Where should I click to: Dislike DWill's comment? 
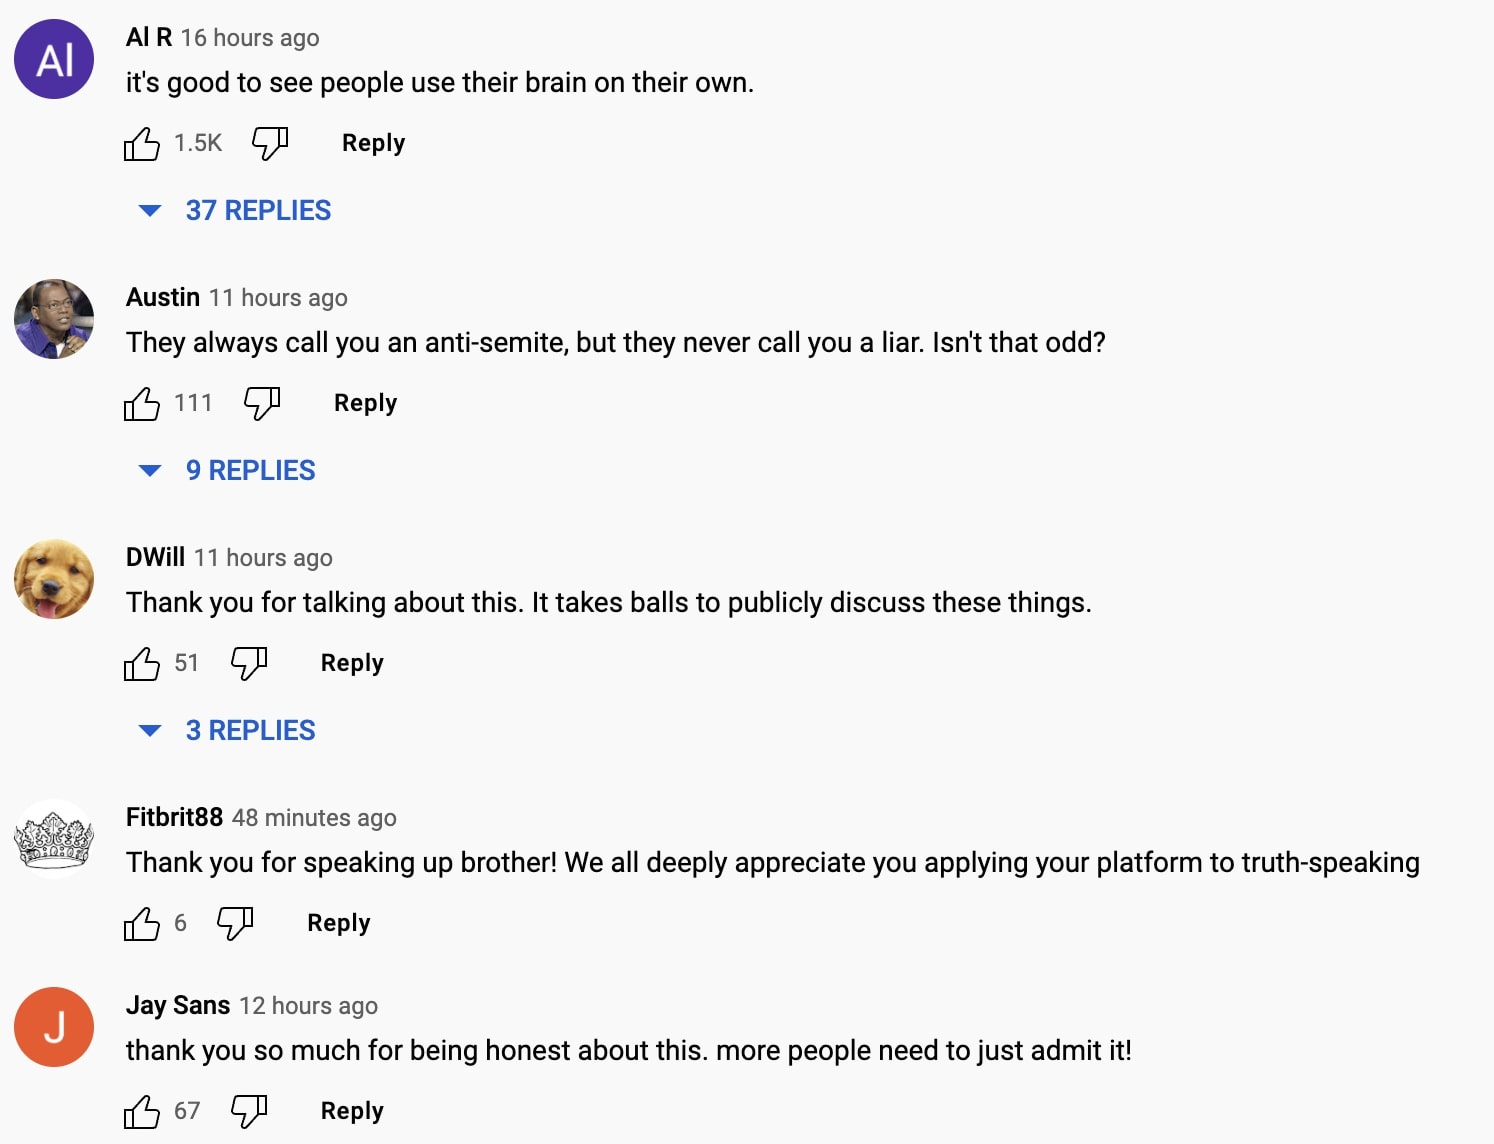pyautogui.click(x=249, y=664)
